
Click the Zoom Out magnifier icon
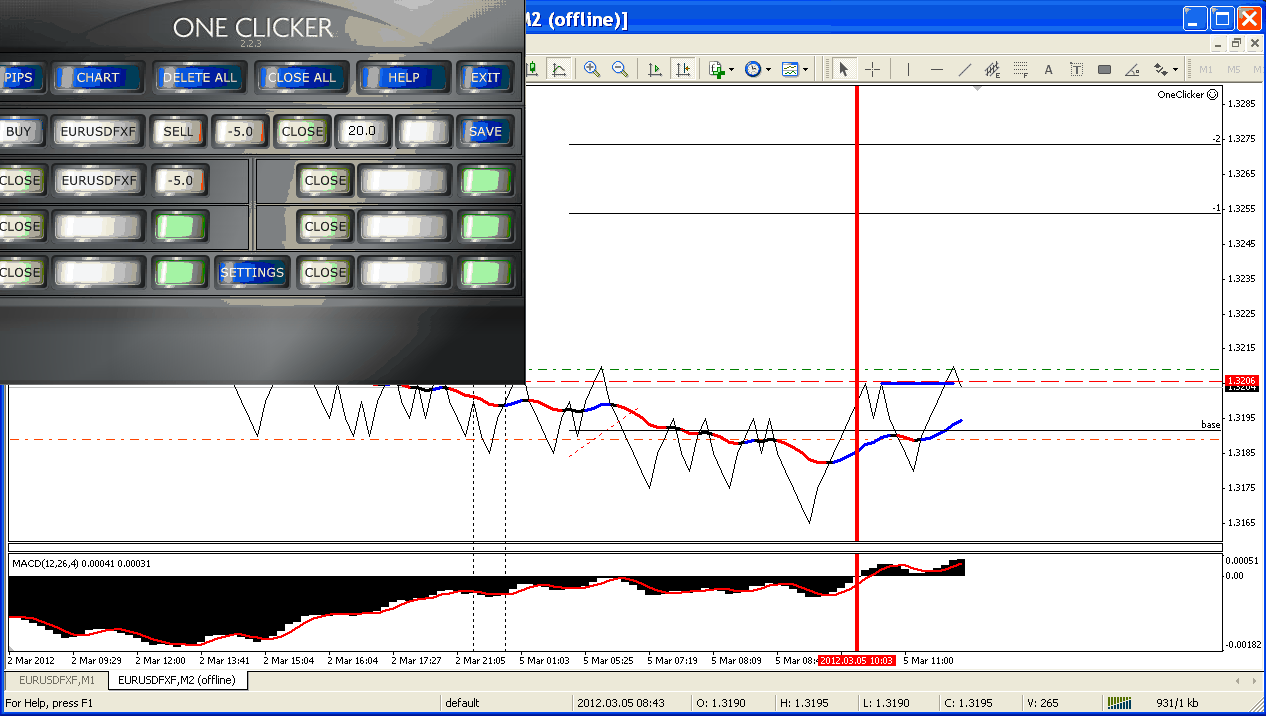pos(620,69)
